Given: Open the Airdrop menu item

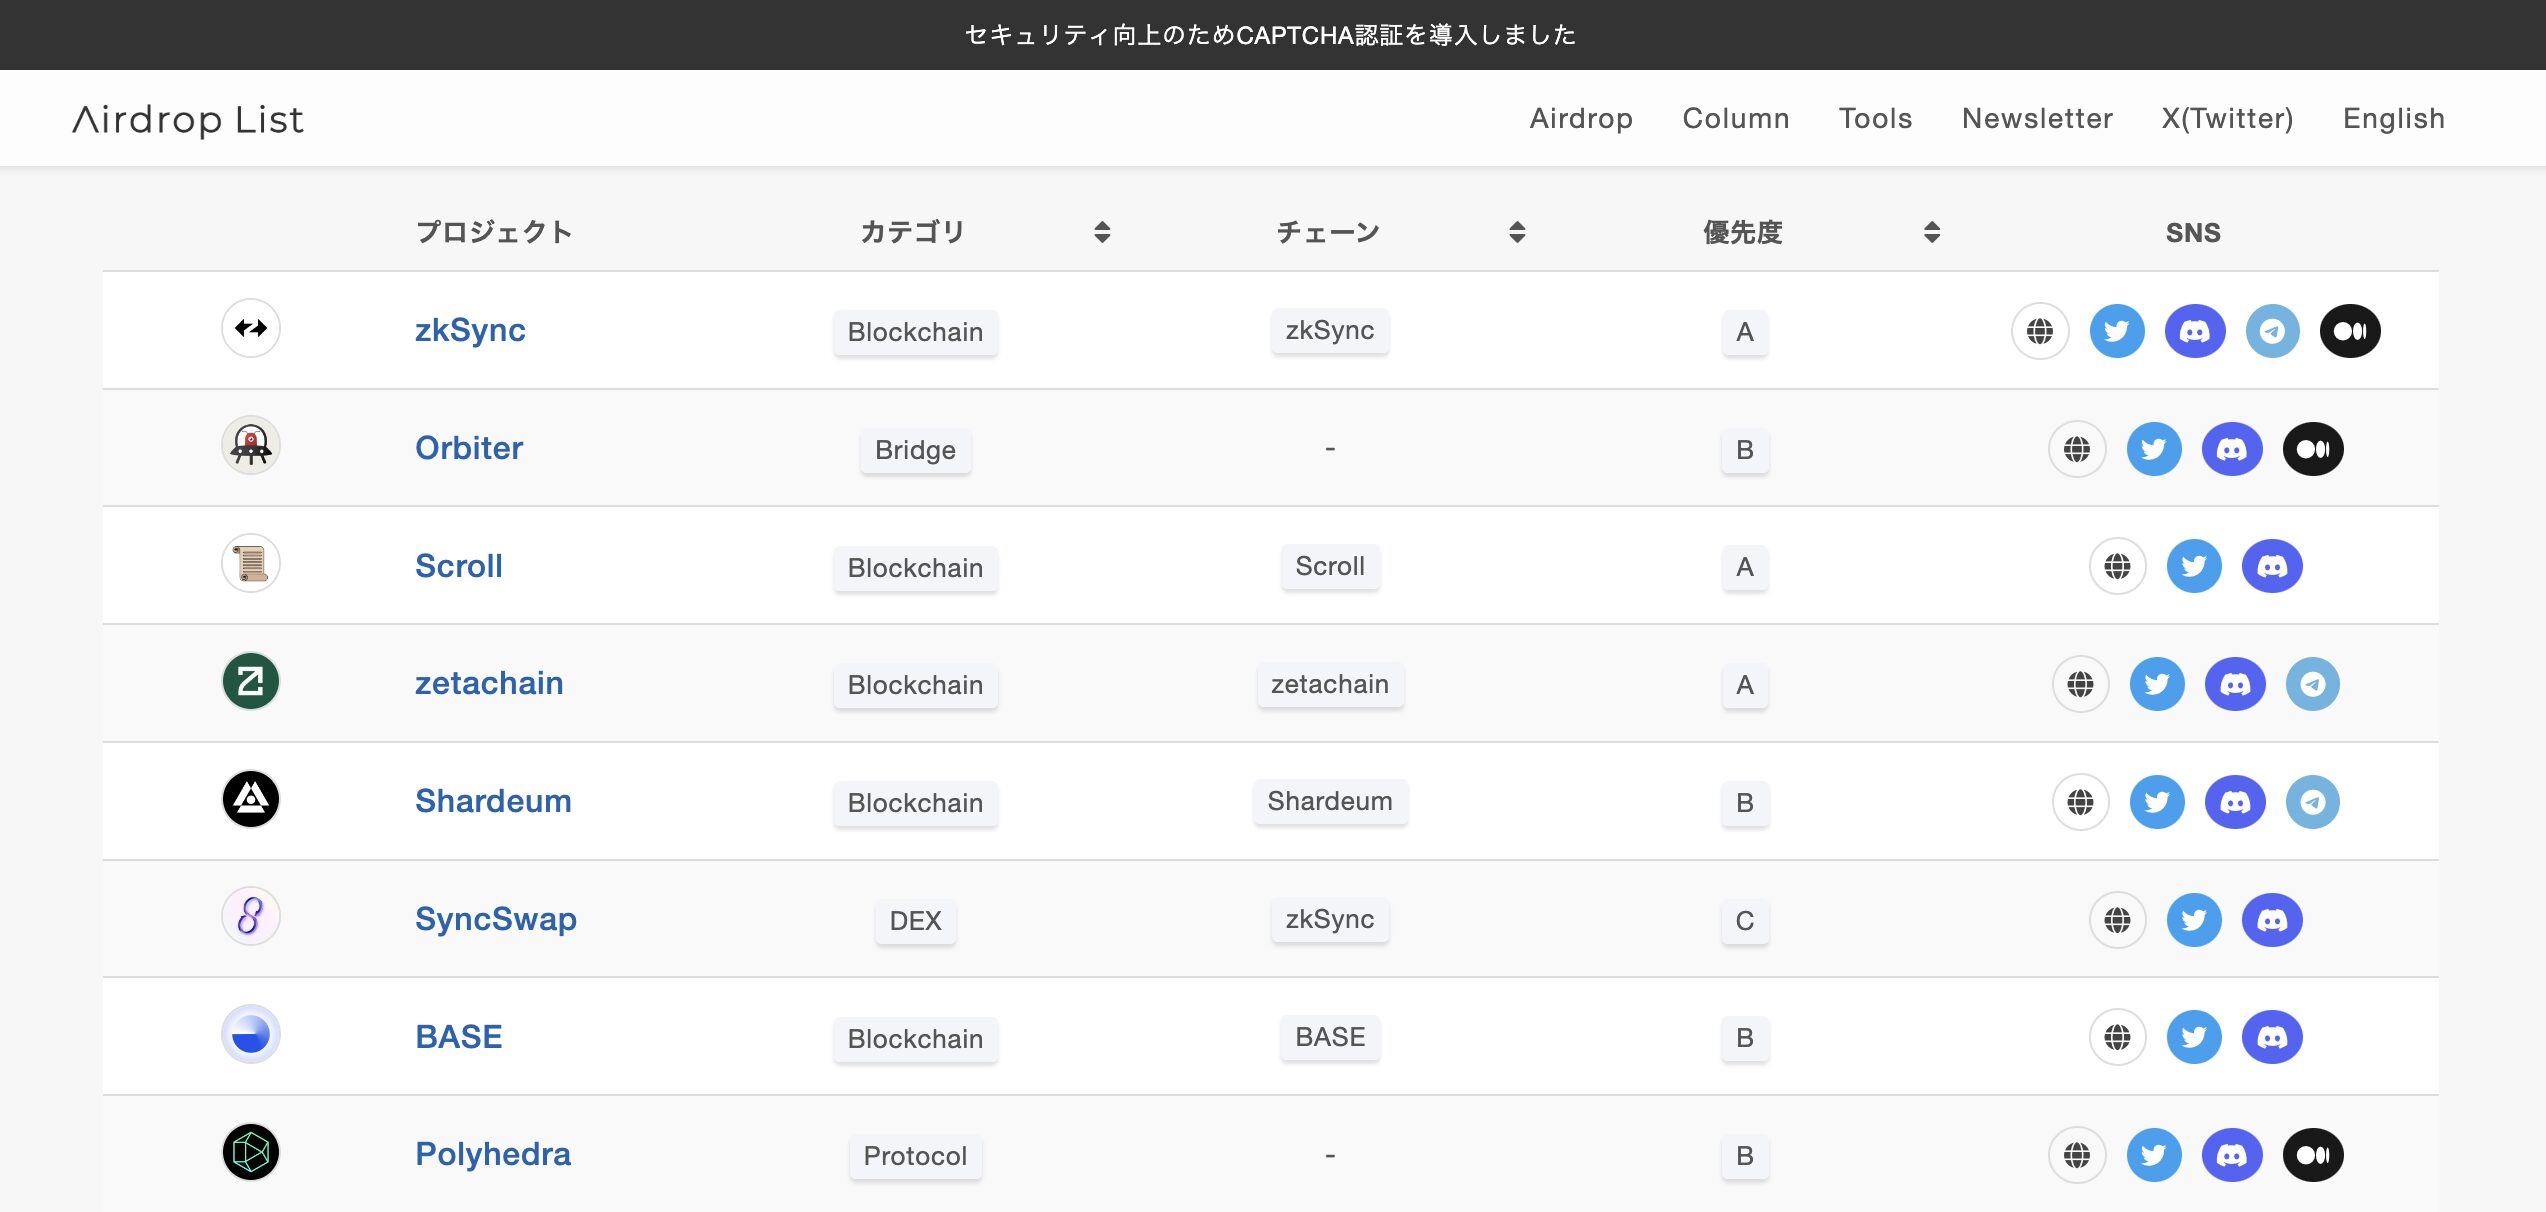Looking at the screenshot, I should coord(1581,118).
